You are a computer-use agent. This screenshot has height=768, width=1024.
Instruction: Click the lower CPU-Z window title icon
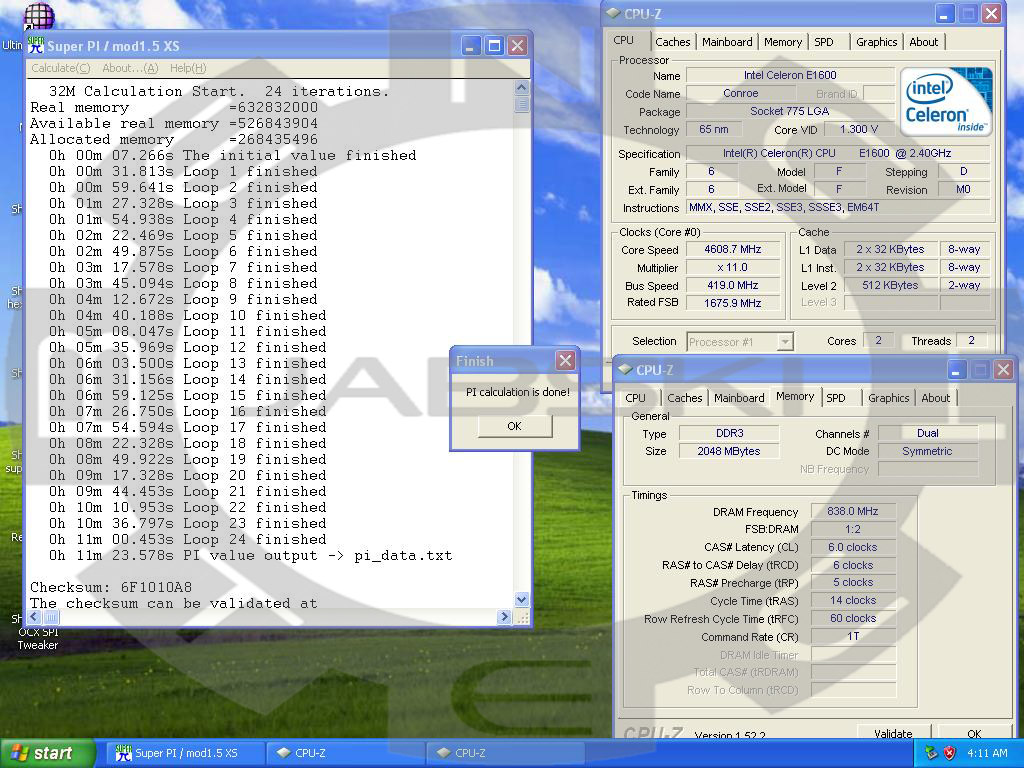coord(625,370)
